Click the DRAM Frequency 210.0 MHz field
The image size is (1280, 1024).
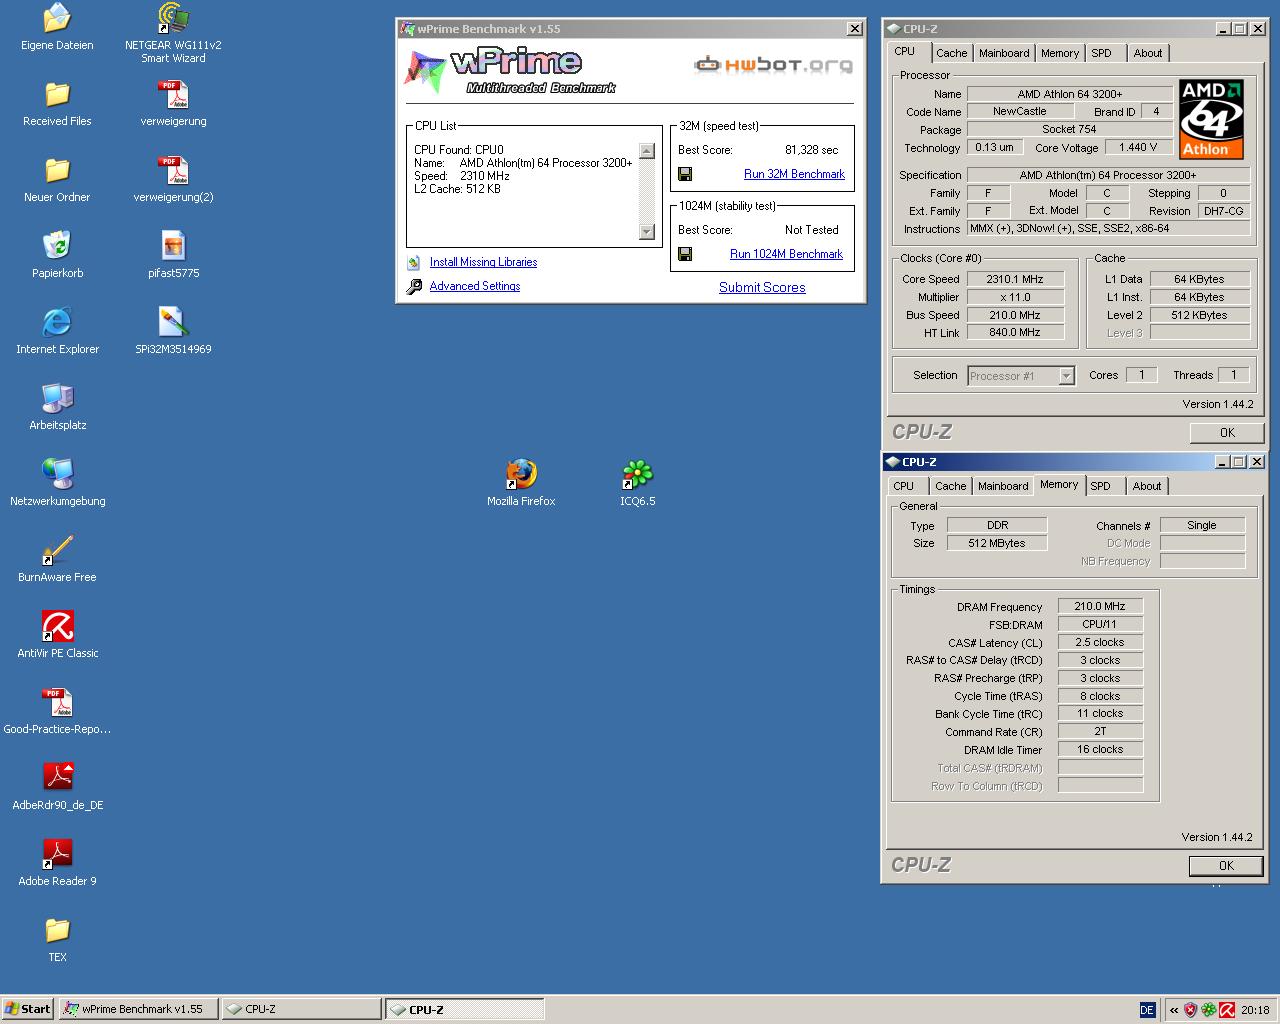point(1100,606)
